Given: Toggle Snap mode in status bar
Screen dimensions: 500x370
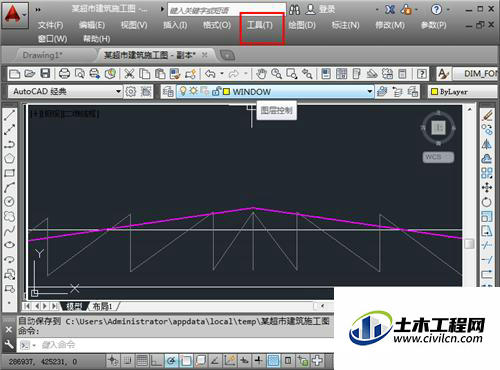Looking at the screenshot, I should (127, 361).
